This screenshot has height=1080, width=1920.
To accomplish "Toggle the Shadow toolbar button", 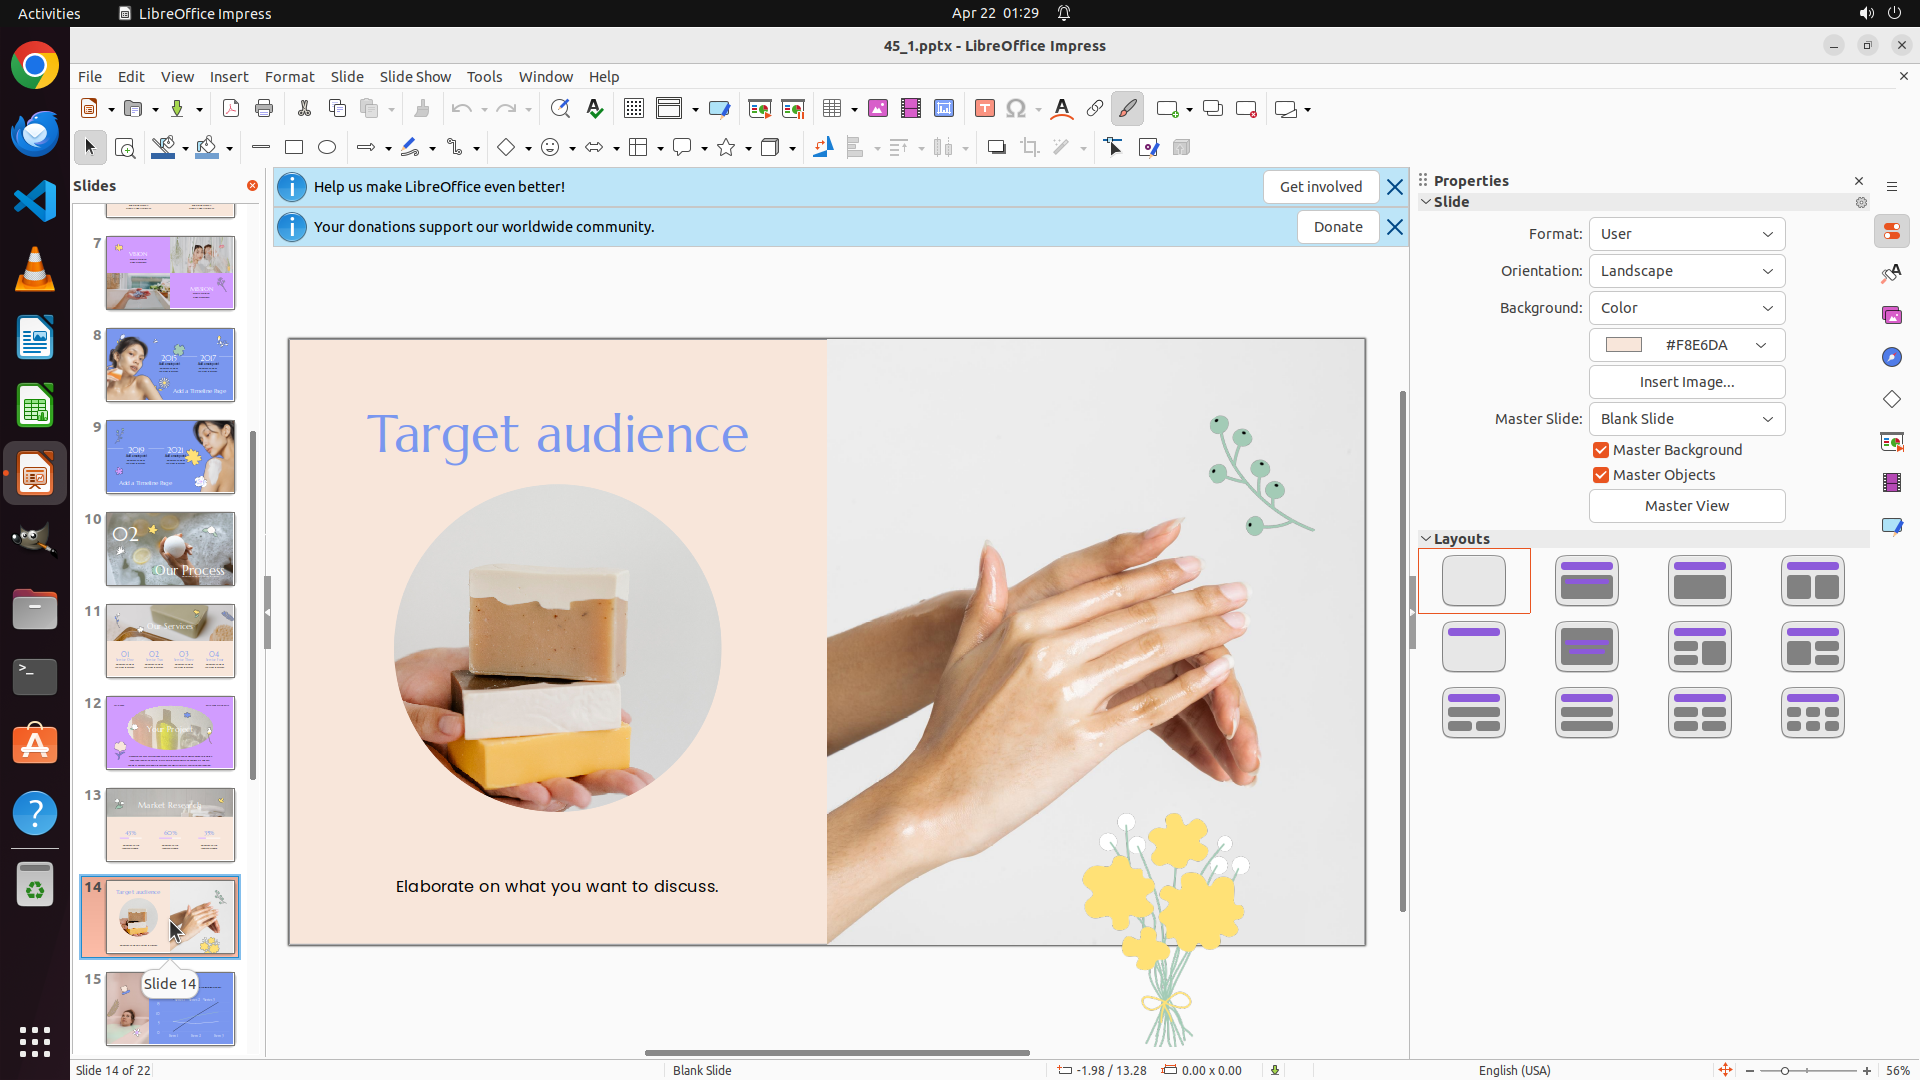I will pyautogui.click(x=996, y=148).
